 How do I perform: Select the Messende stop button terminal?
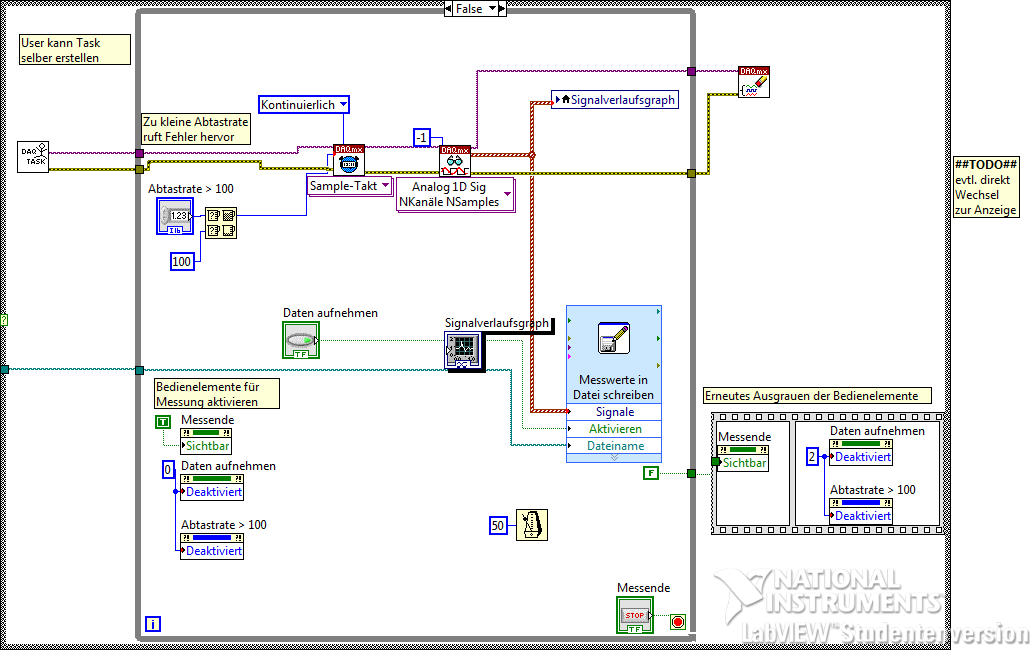635,615
